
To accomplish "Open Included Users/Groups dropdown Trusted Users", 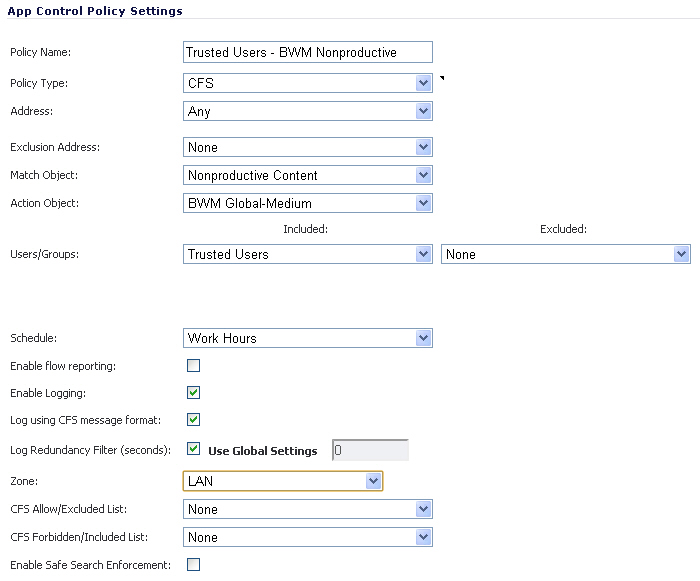I will coord(308,254).
